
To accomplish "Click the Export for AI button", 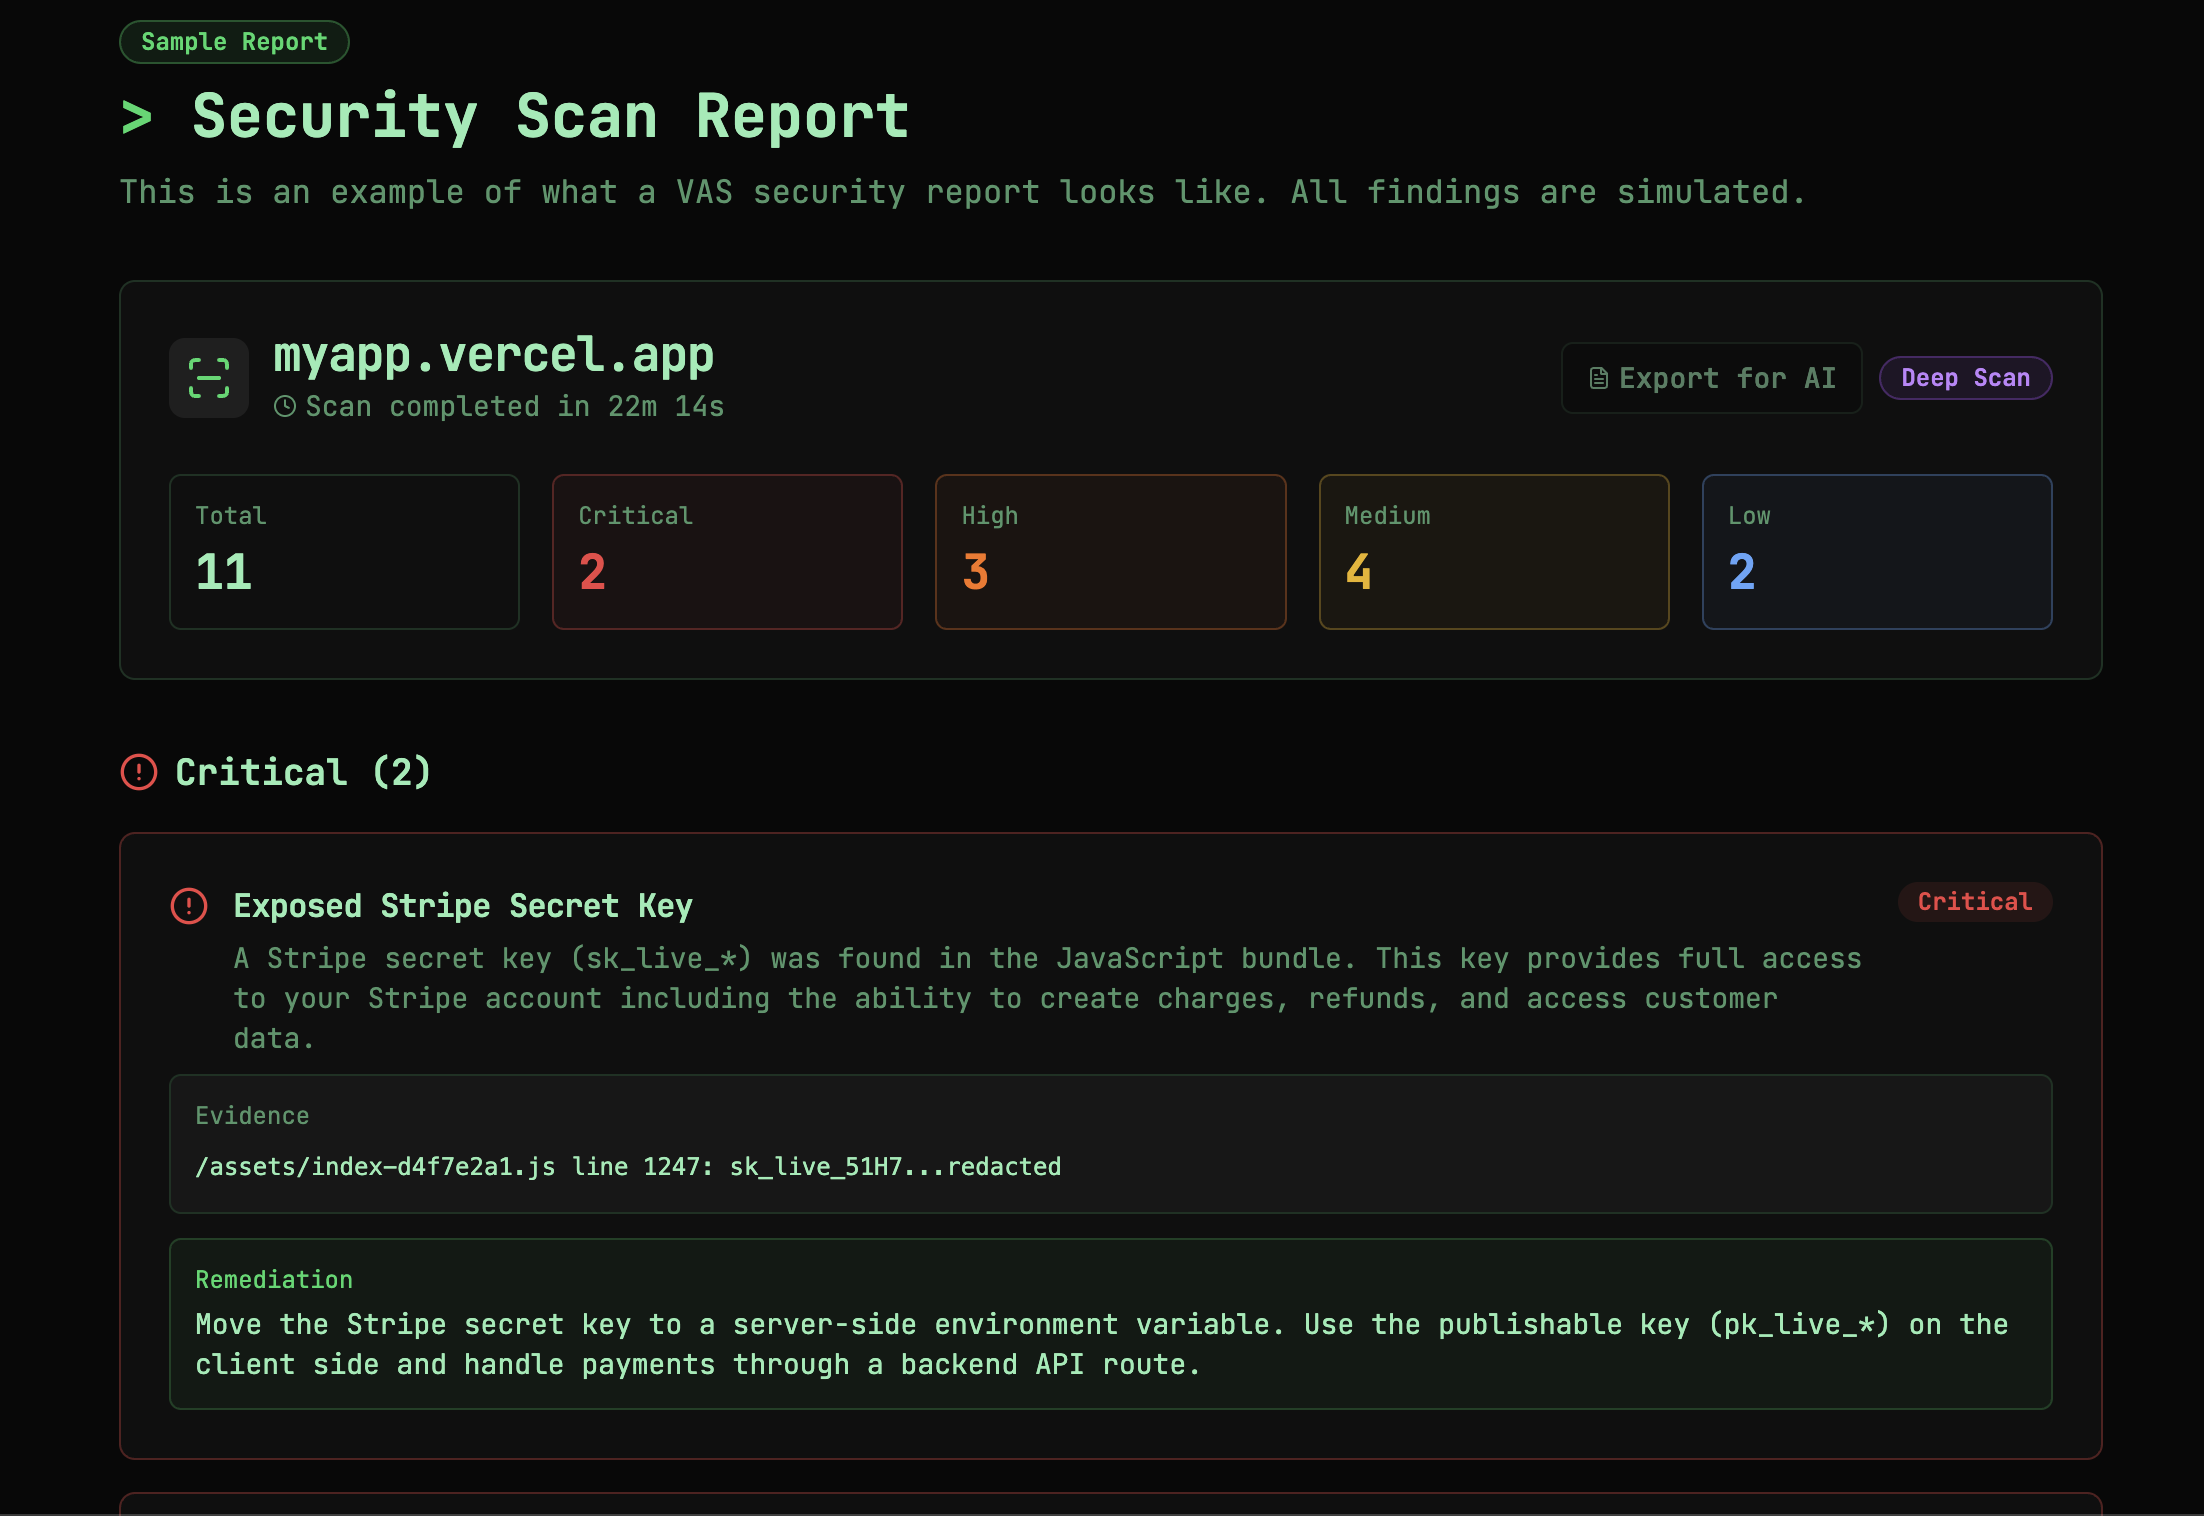I will pyautogui.click(x=1711, y=378).
